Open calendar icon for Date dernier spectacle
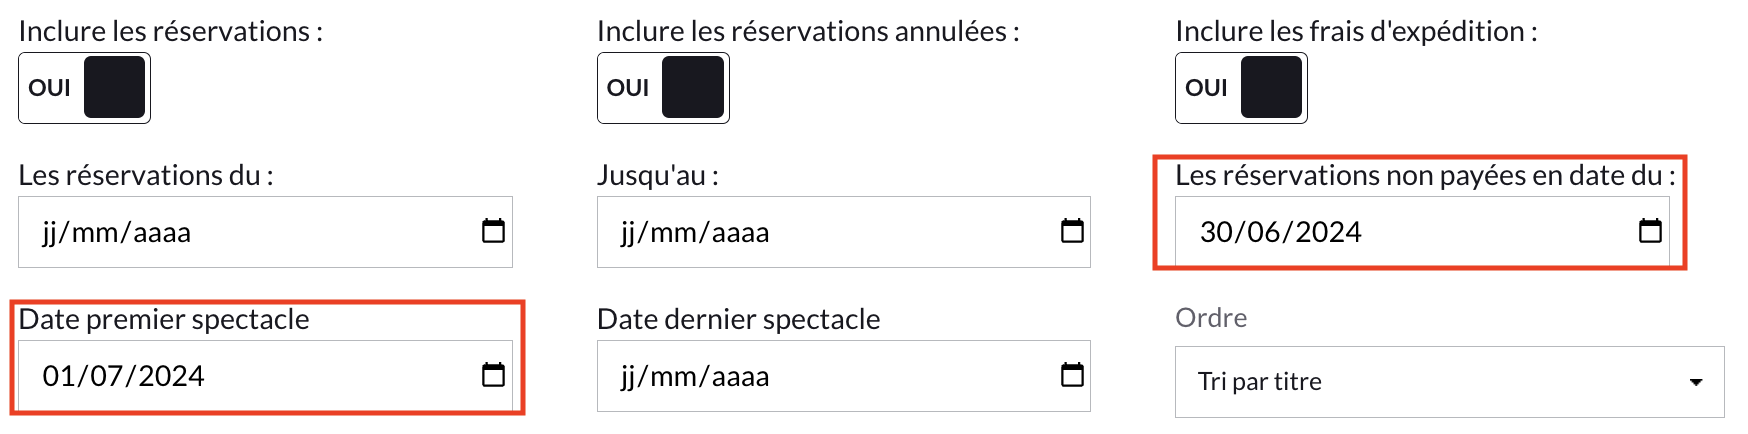 1072,375
